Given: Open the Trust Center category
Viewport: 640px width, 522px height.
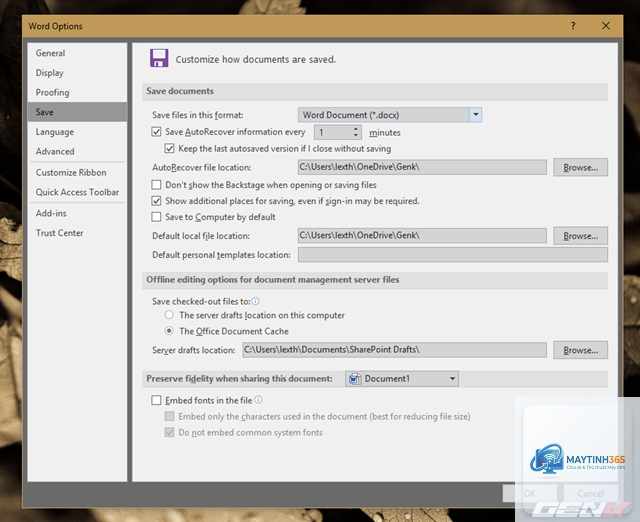Looking at the screenshot, I should [x=77, y=233].
